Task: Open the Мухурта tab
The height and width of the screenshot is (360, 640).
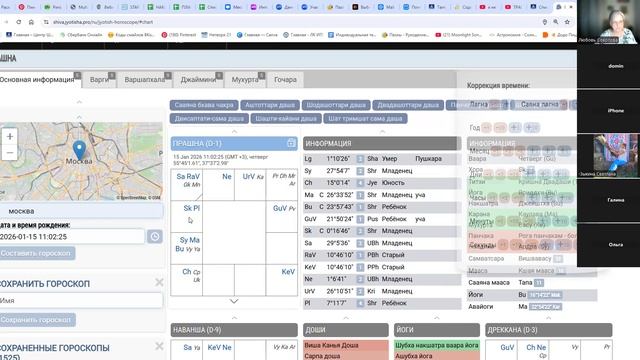Action: 245,80
